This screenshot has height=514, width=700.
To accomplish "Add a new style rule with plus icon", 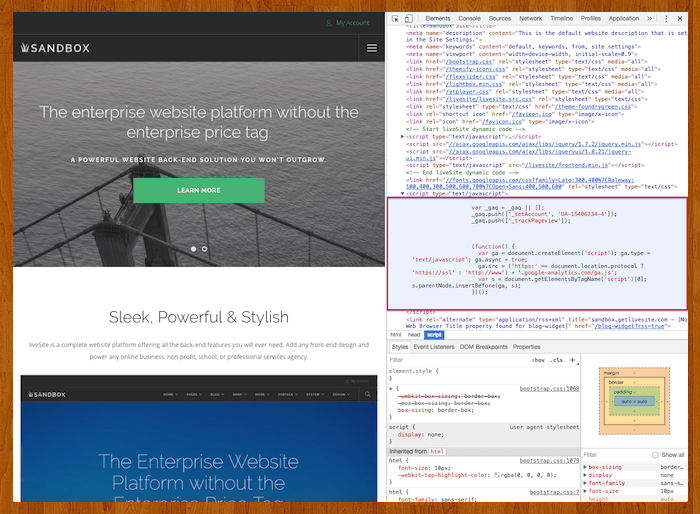I will pos(572,360).
